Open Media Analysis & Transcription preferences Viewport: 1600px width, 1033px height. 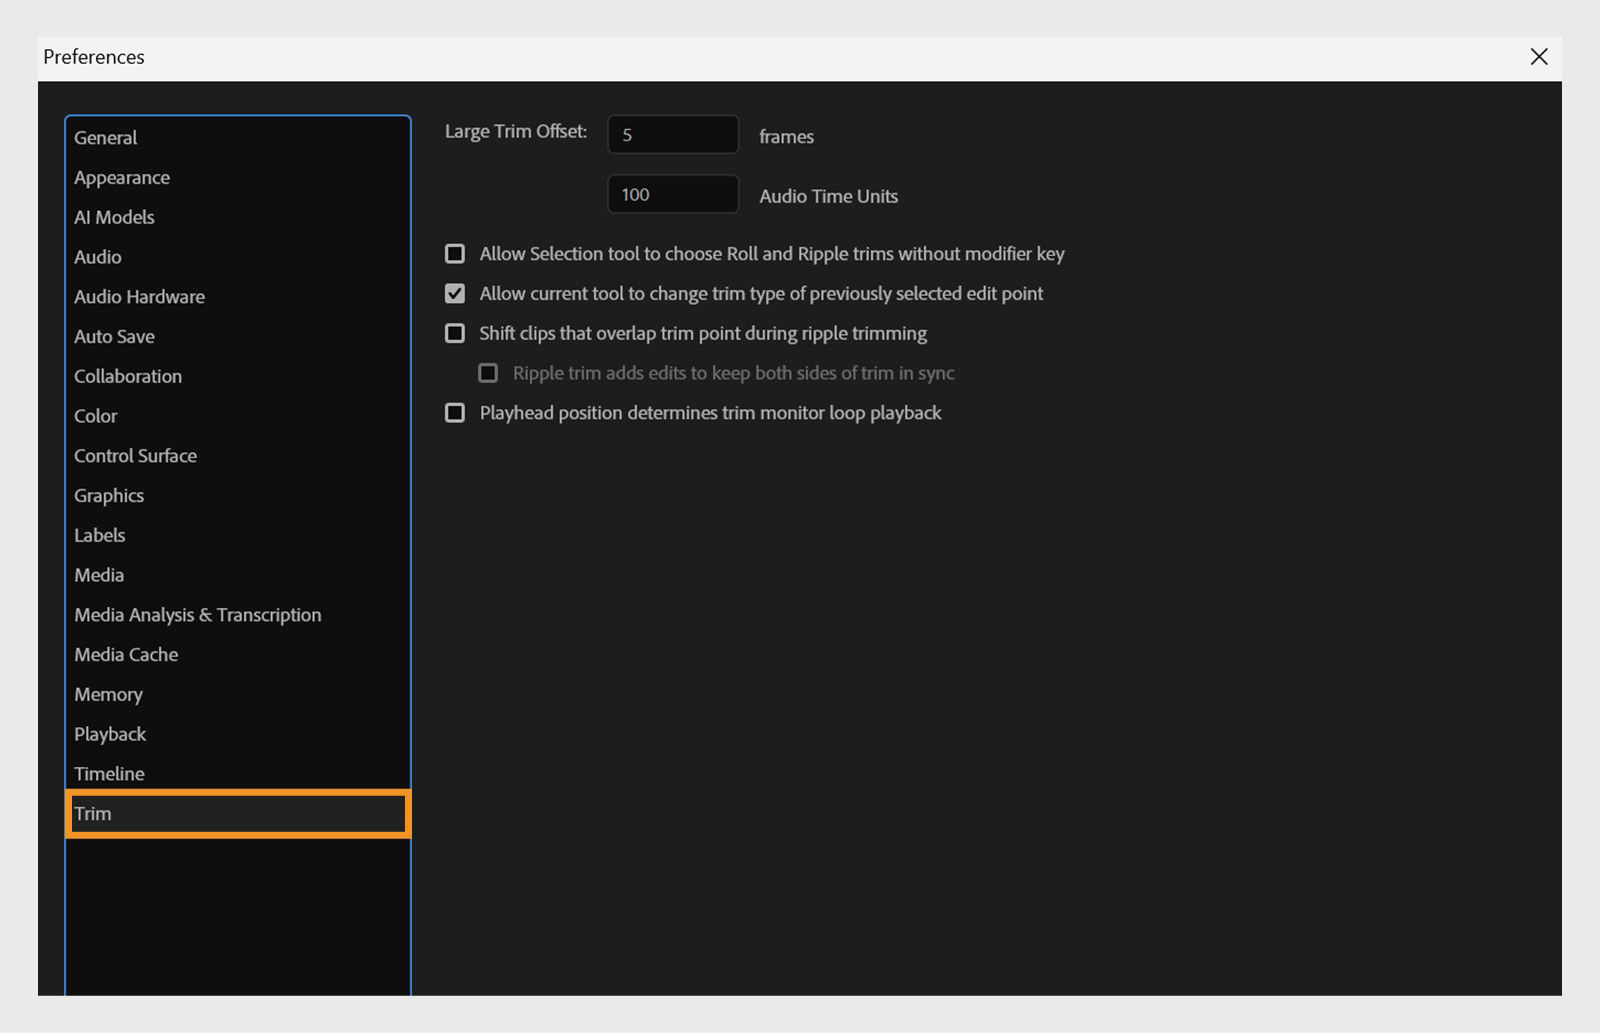[x=196, y=614]
